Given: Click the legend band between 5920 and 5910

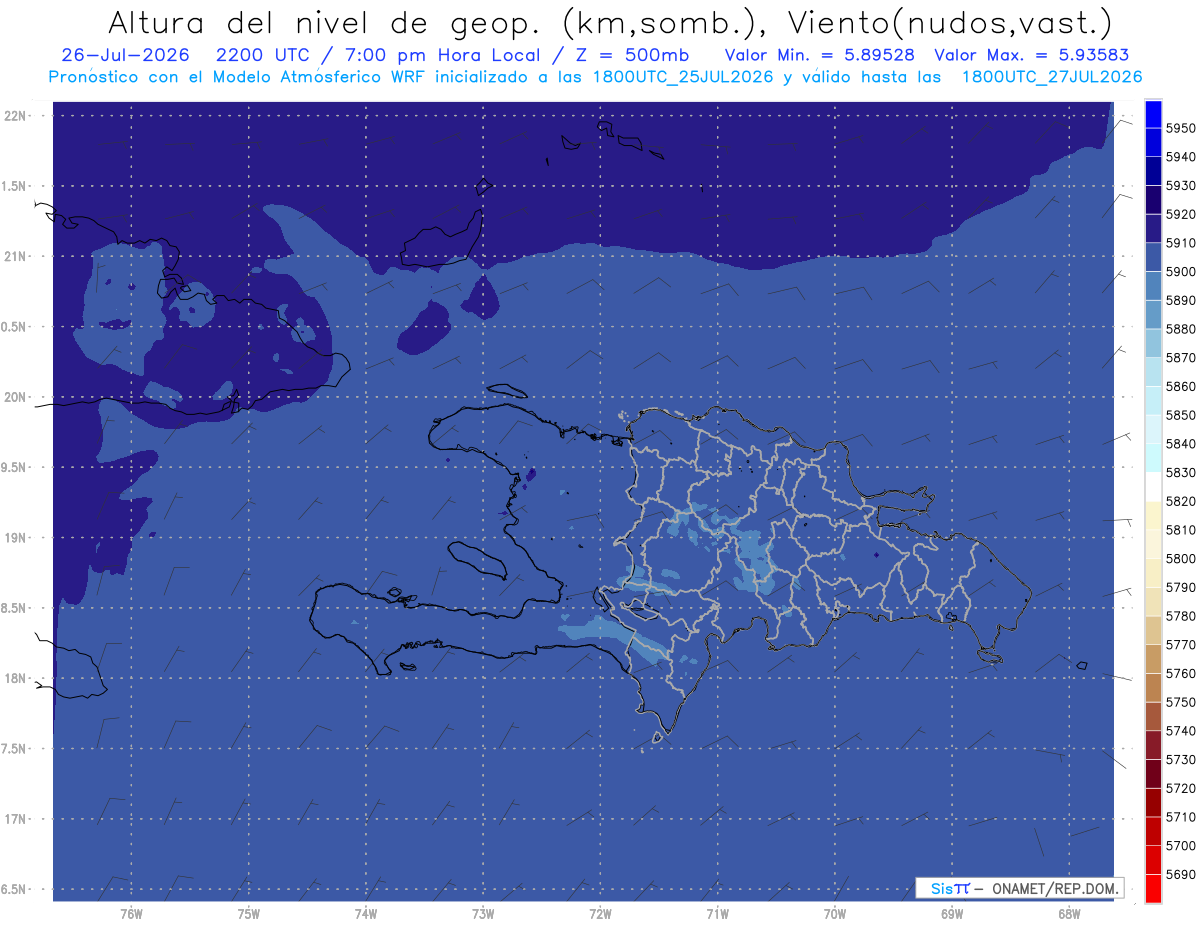Looking at the screenshot, I should click(1153, 228).
